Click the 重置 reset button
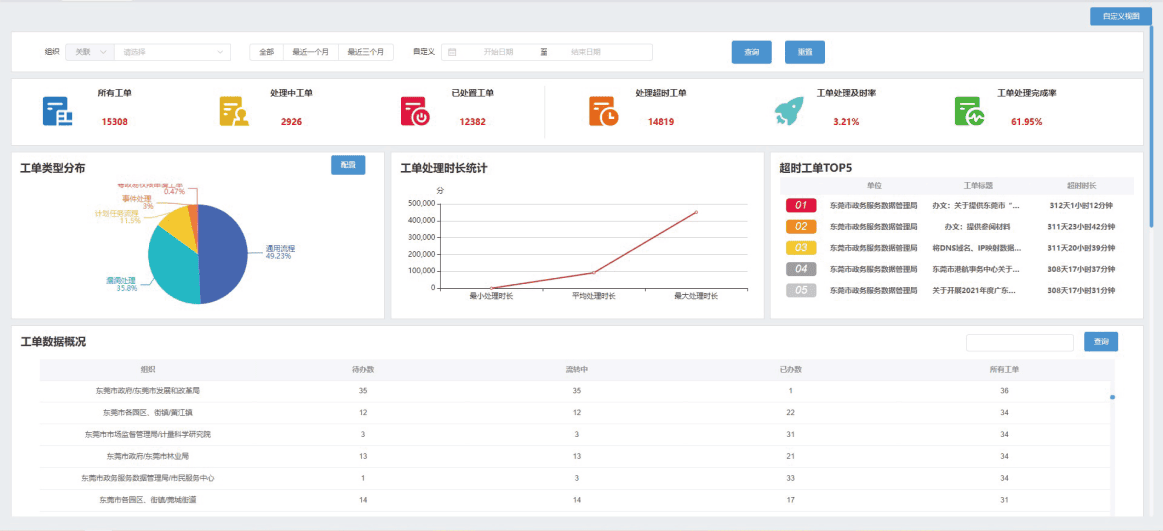This screenshot has height=531, width=1163. coord(805,52)
